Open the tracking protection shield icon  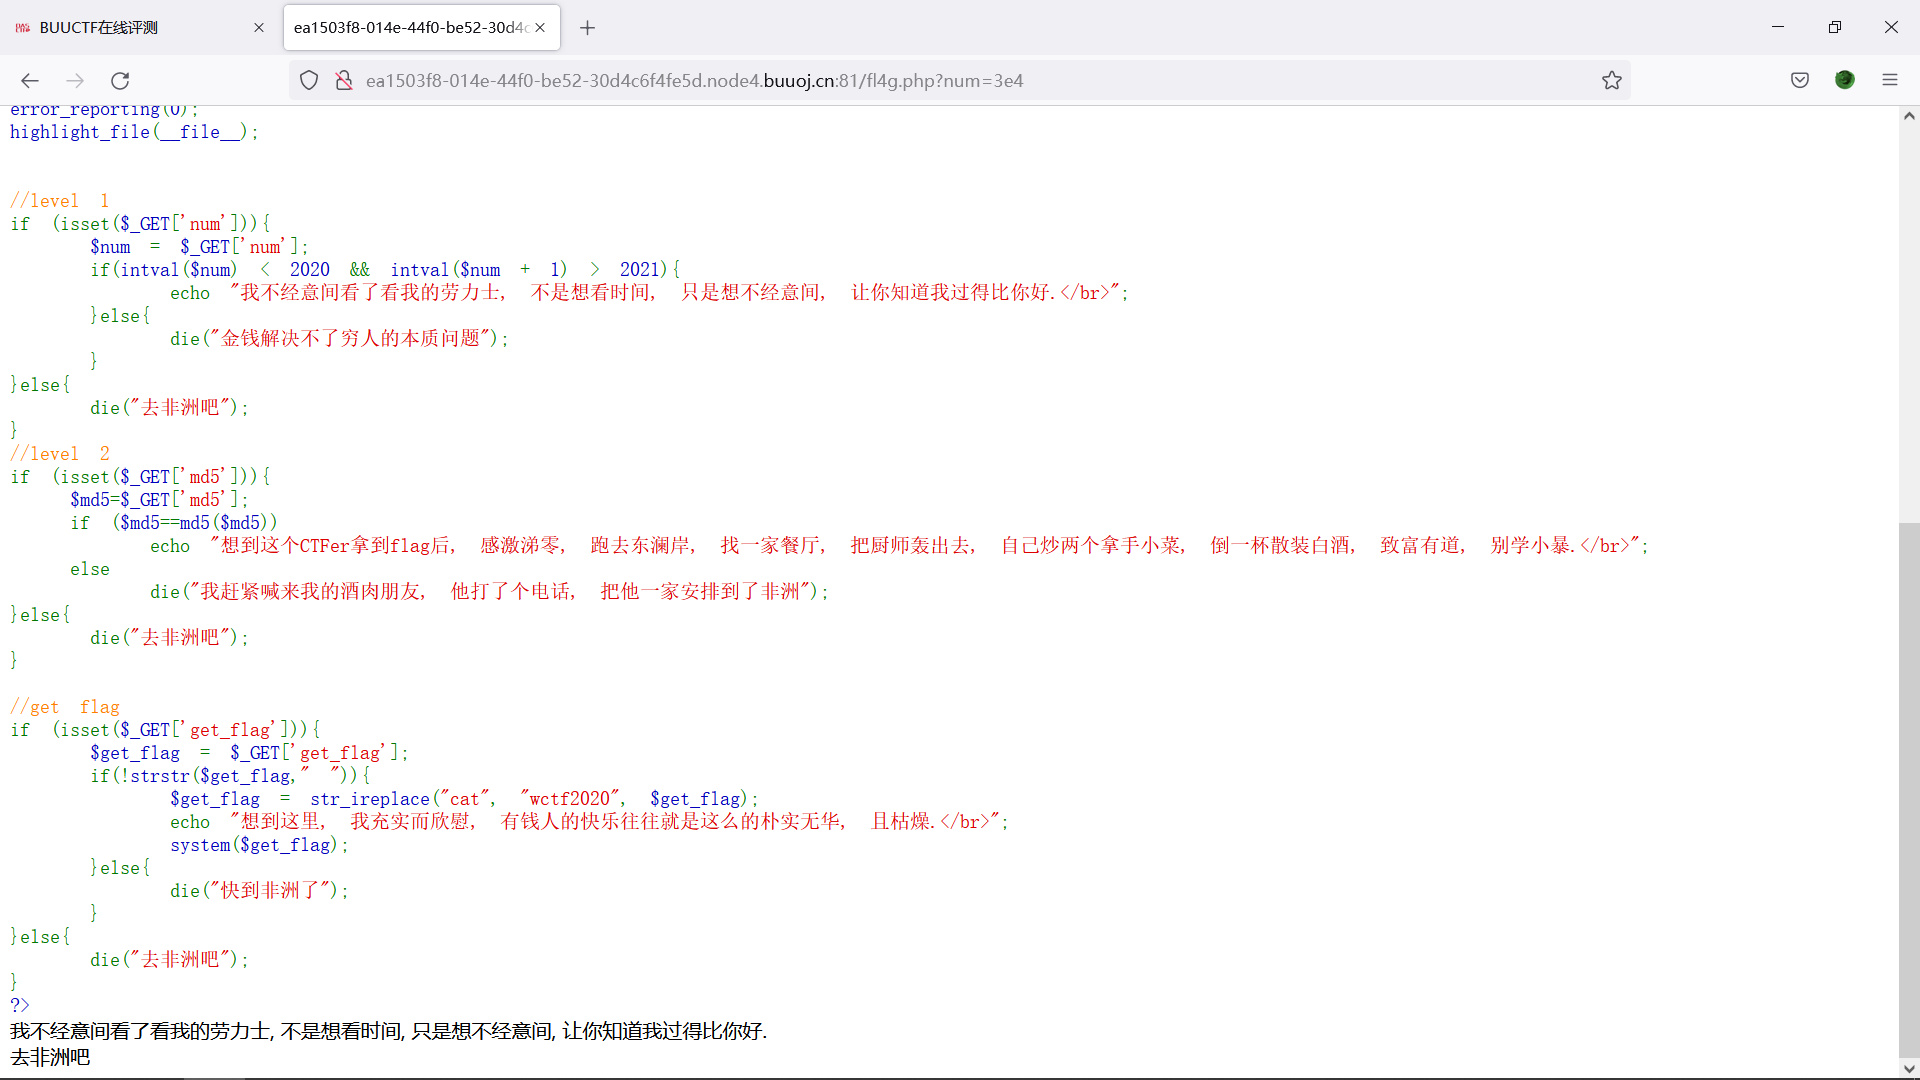309,81
